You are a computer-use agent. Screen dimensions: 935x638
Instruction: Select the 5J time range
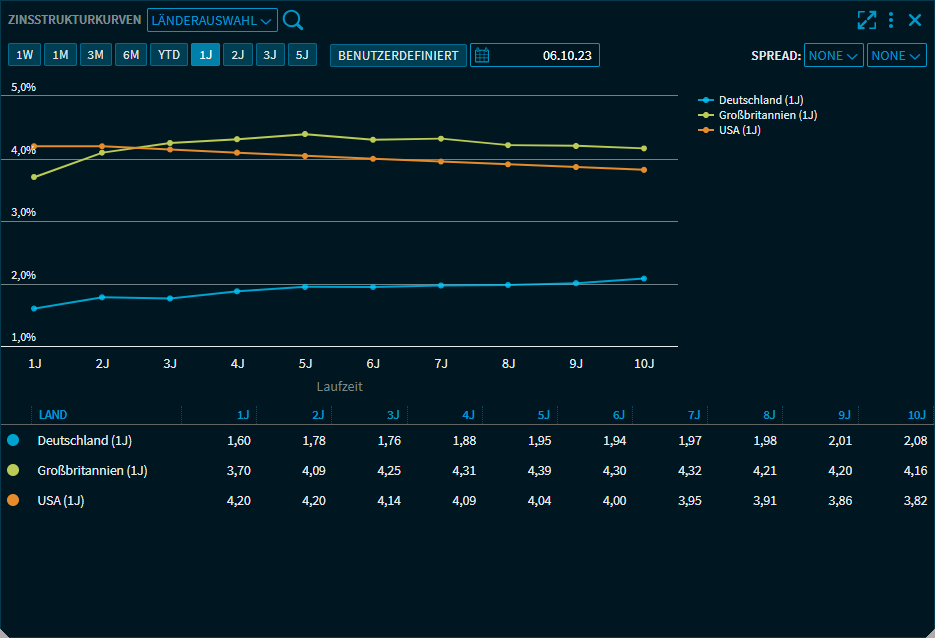[x=302, y=55]
